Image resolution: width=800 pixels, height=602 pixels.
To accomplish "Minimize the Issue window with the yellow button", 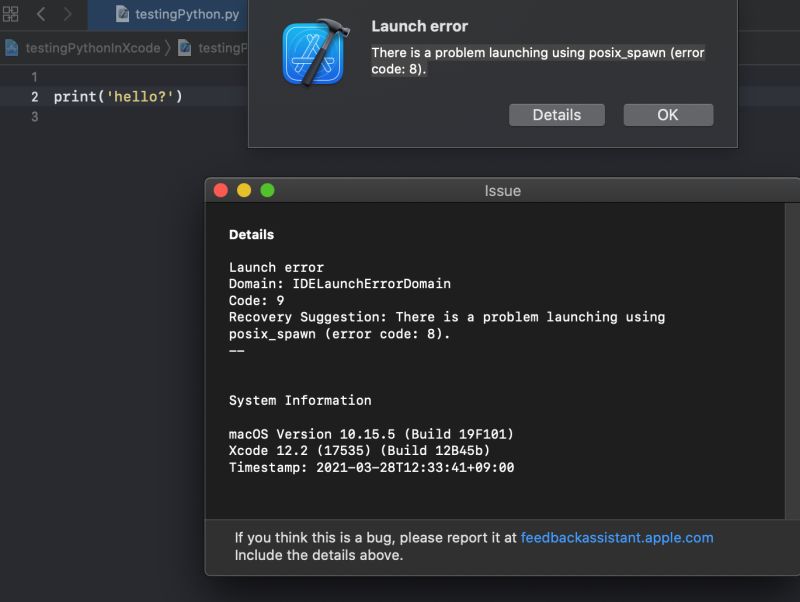I will coord(242,190).
